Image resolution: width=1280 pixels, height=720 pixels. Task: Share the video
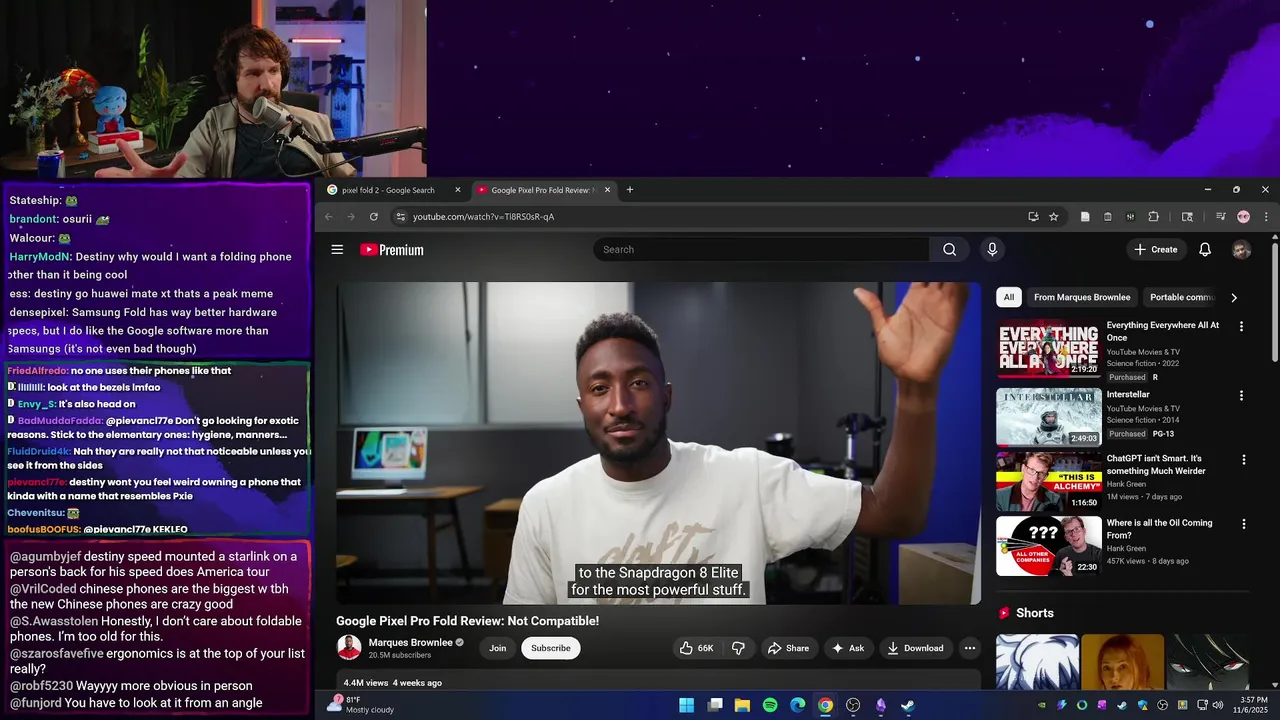point(788,648)
